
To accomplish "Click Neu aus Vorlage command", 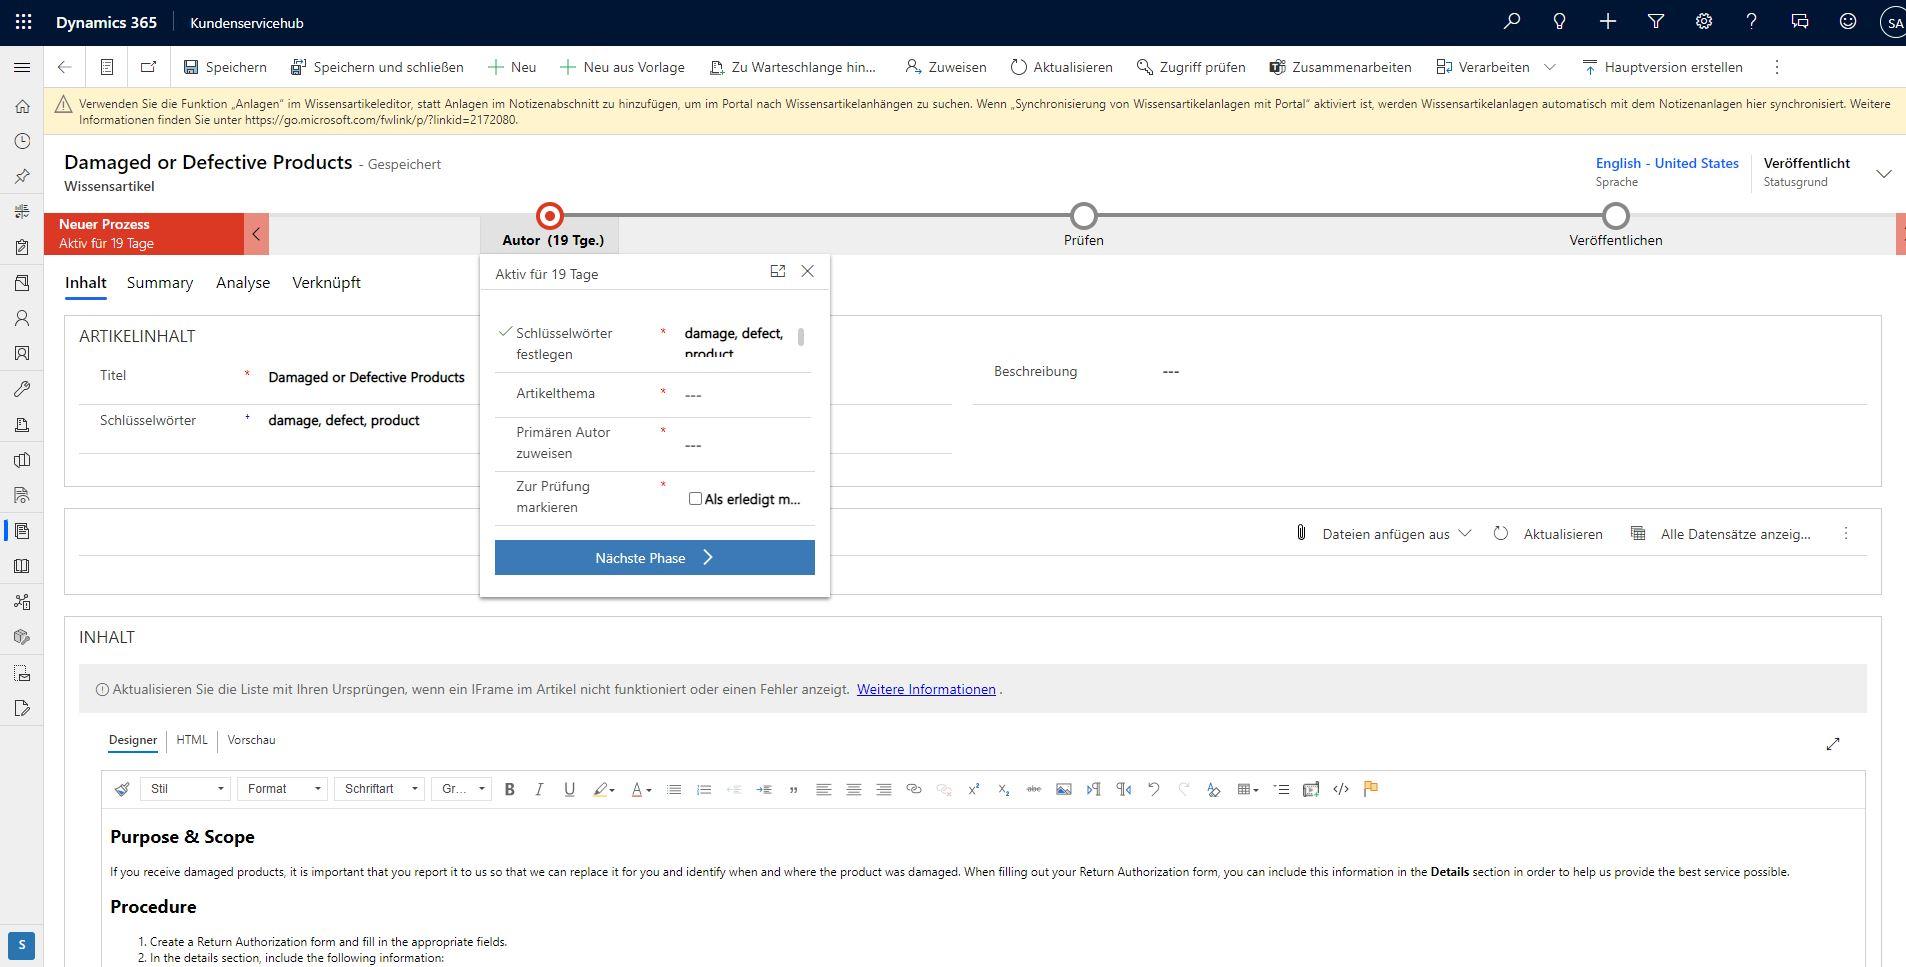I will click(622, 67).
